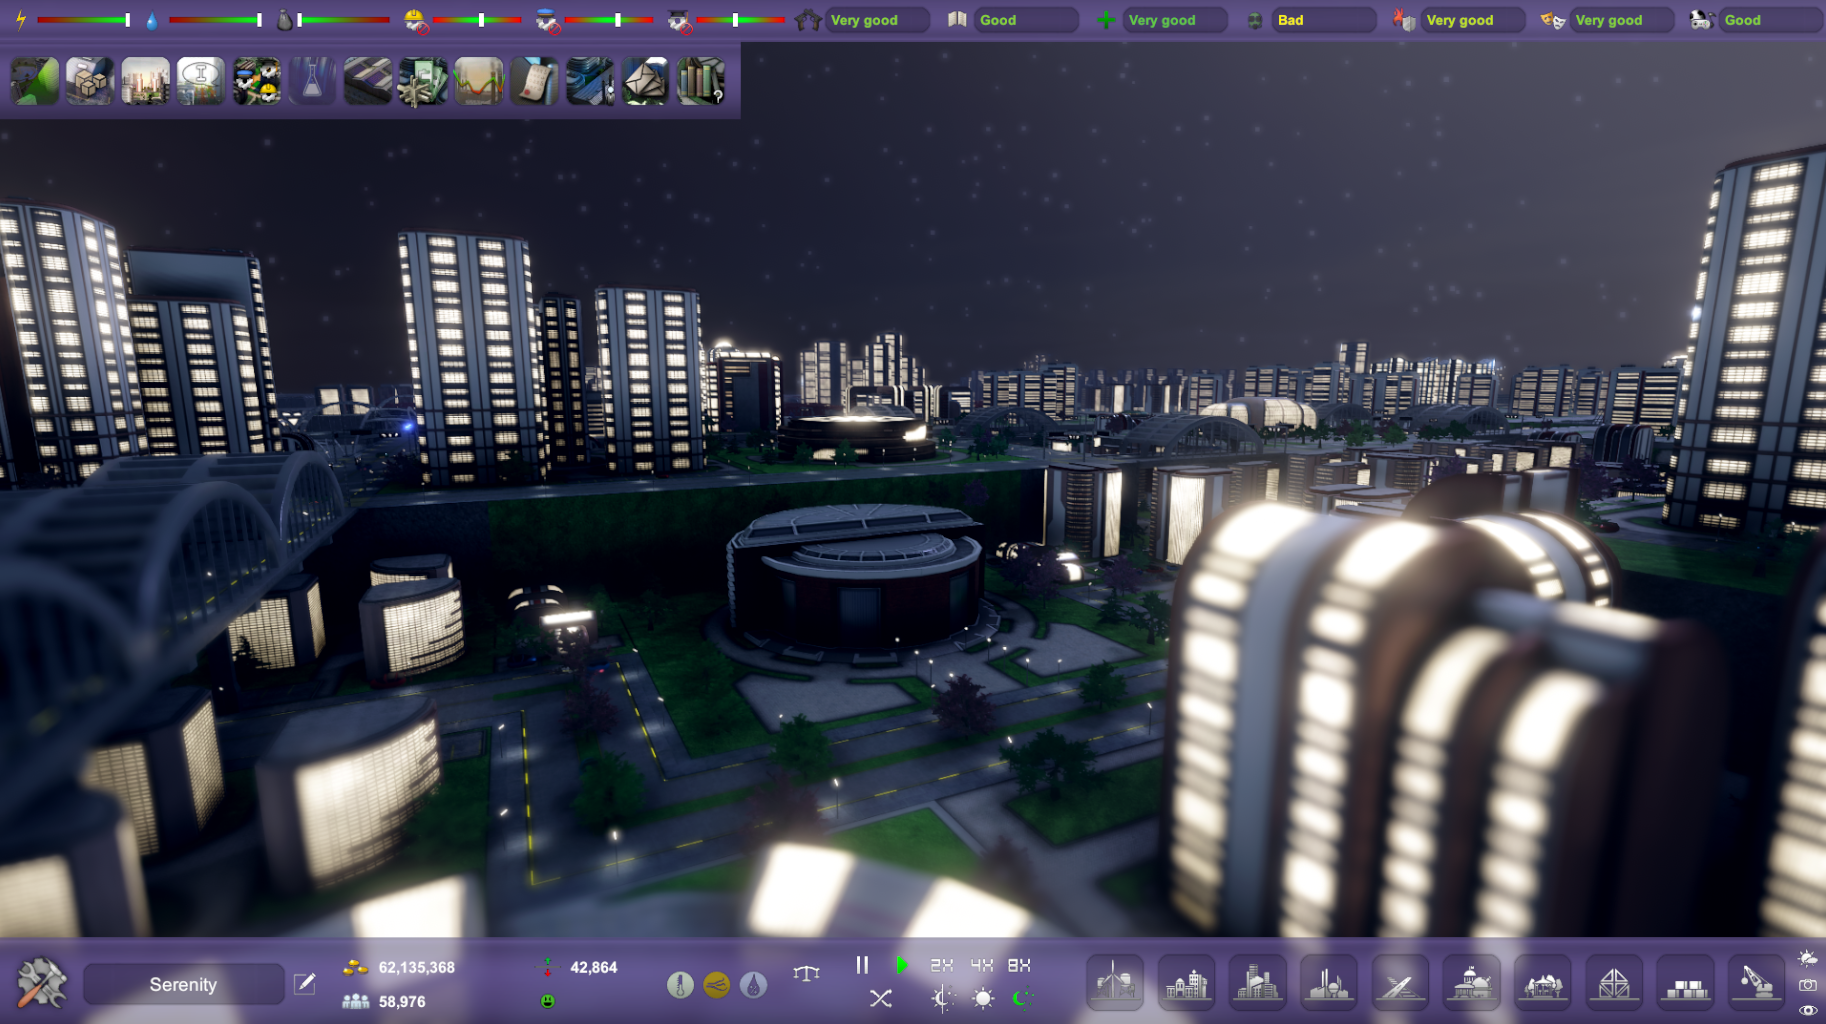Open the green terrain overview menu

coord(35,81)
